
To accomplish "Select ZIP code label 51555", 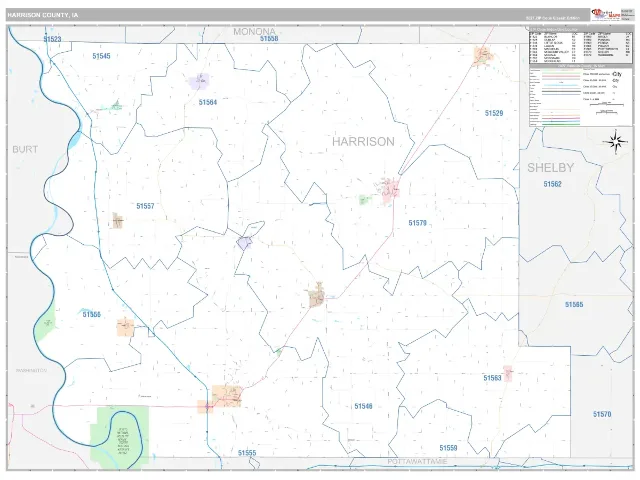I will click(x=247, y=453).
